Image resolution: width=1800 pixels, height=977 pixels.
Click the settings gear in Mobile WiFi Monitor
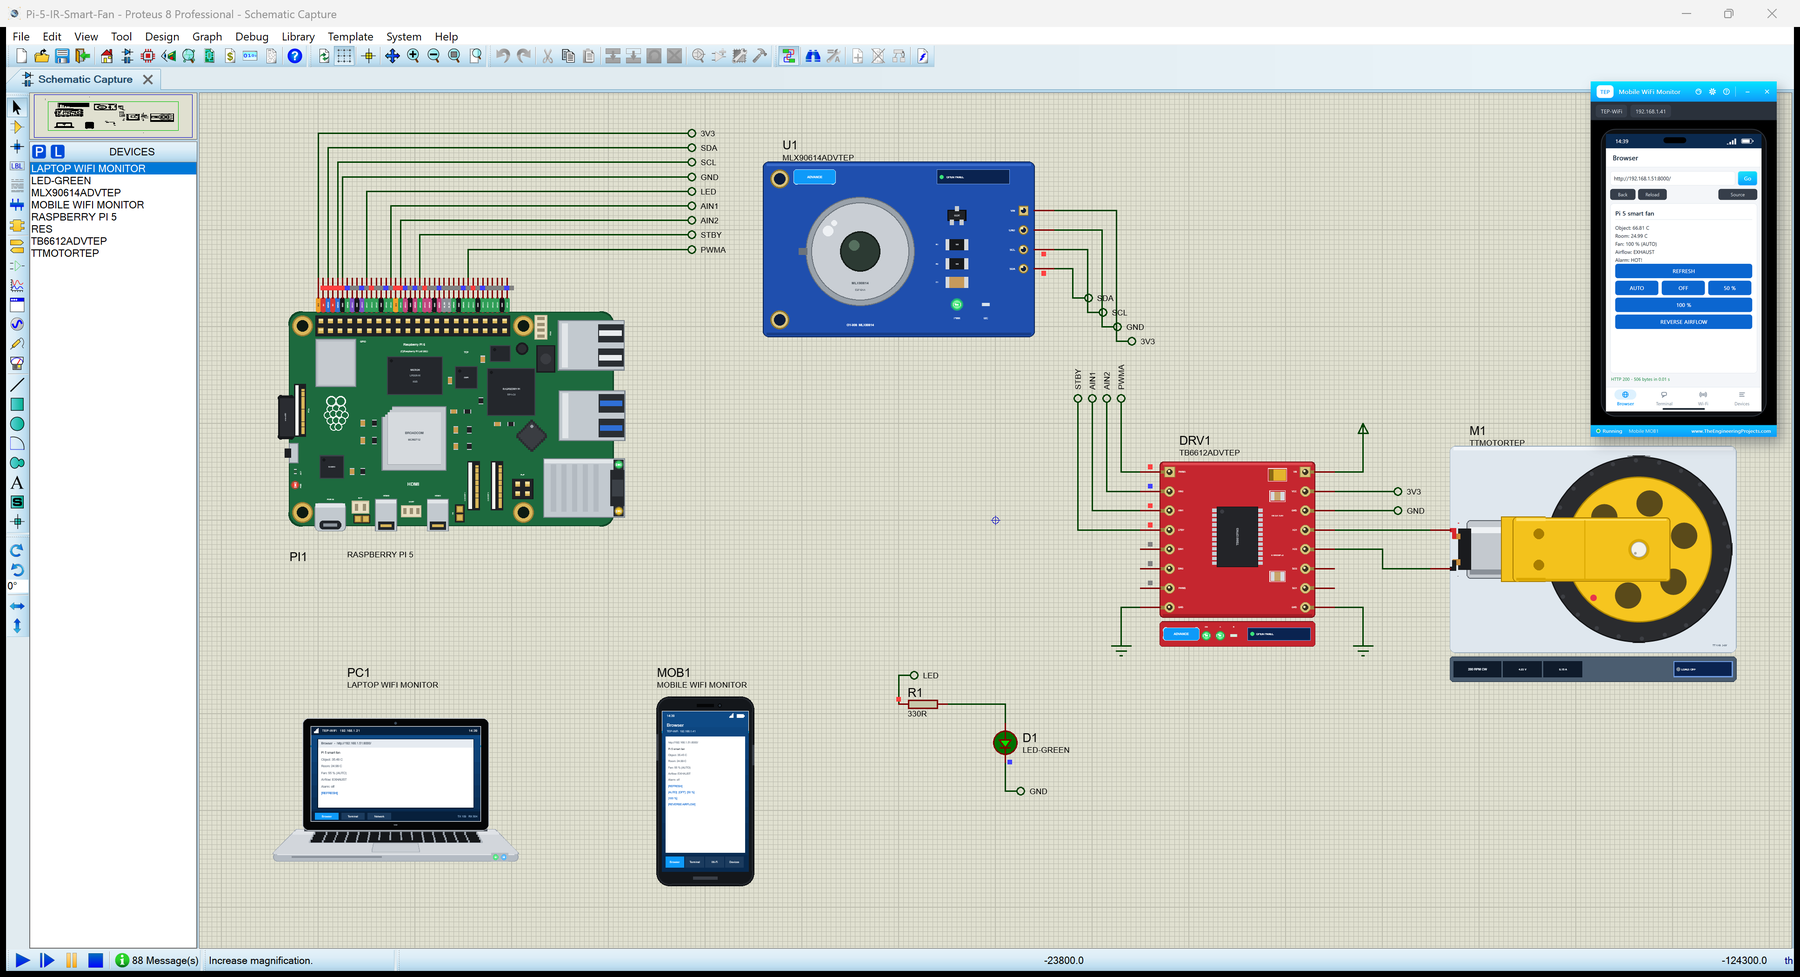coord(1712,91)
